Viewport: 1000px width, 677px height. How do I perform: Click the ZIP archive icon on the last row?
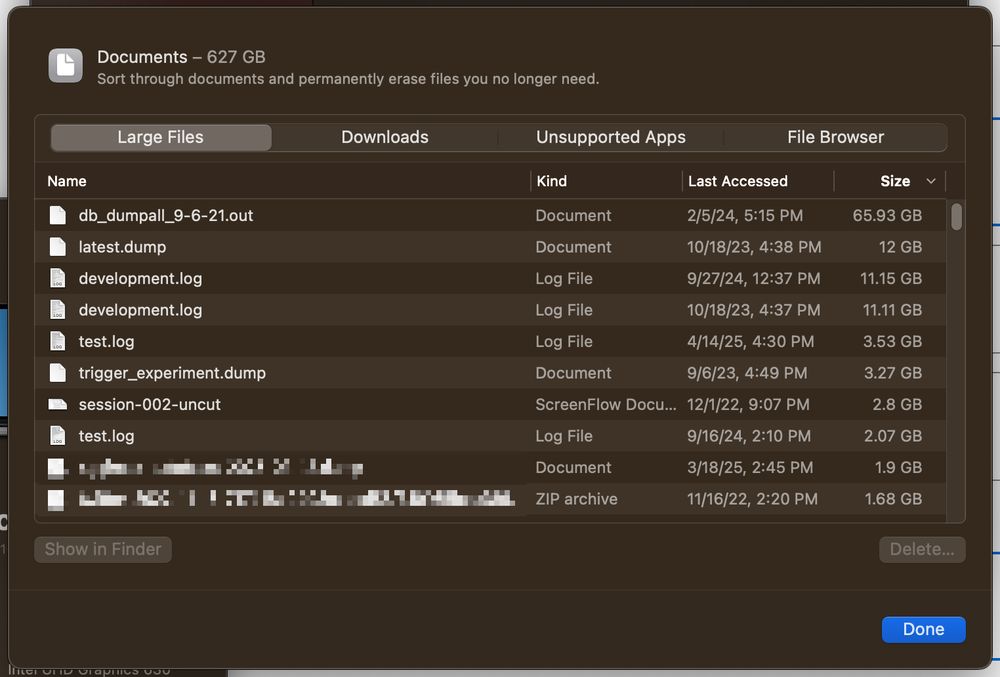coord(58,498)
